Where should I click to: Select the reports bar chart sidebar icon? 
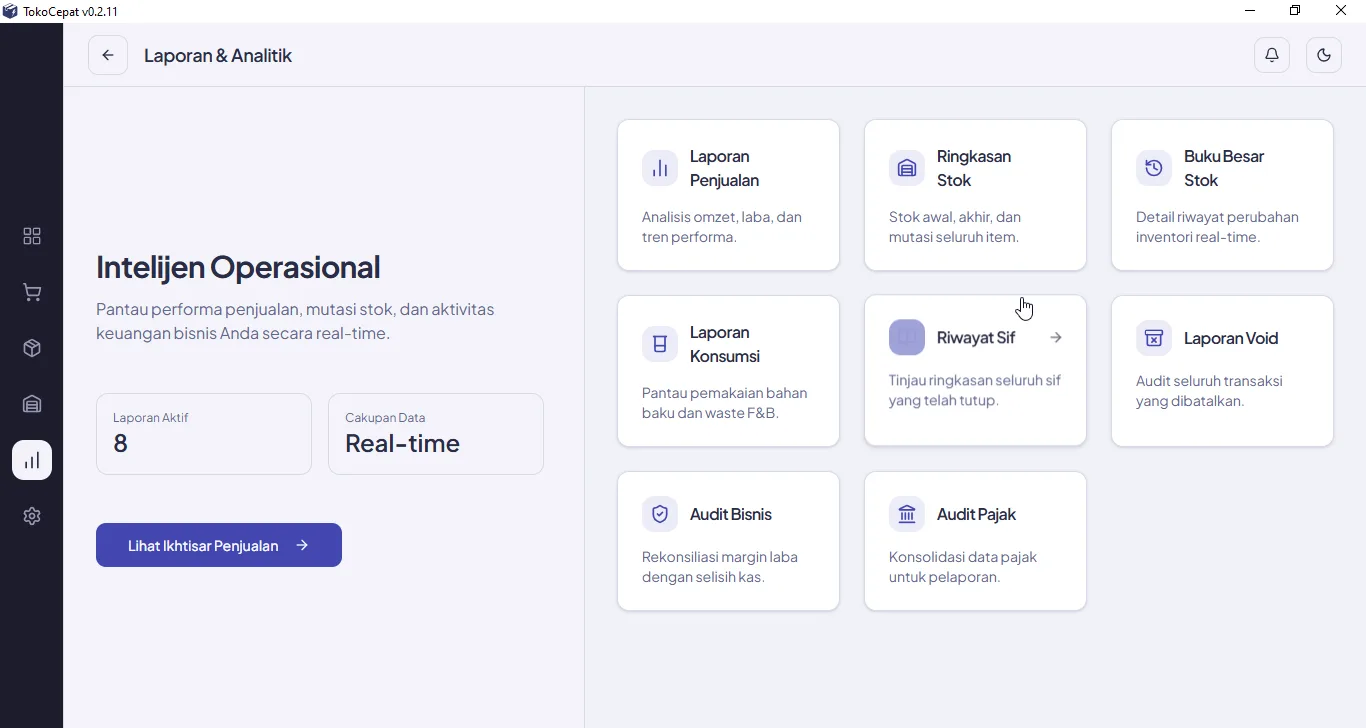32,460
